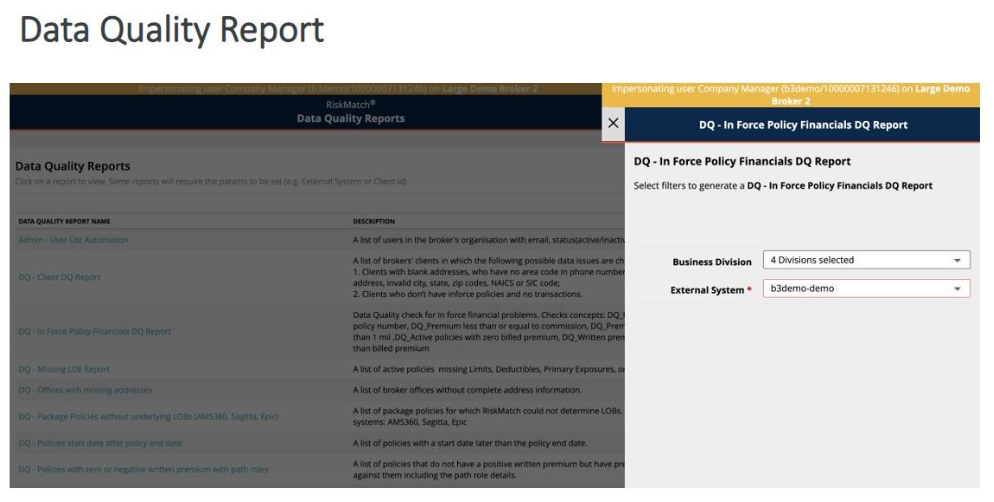994x502 pixels.
Task: Select the DQ - Client DQ Report link
Action: [59, 277]
